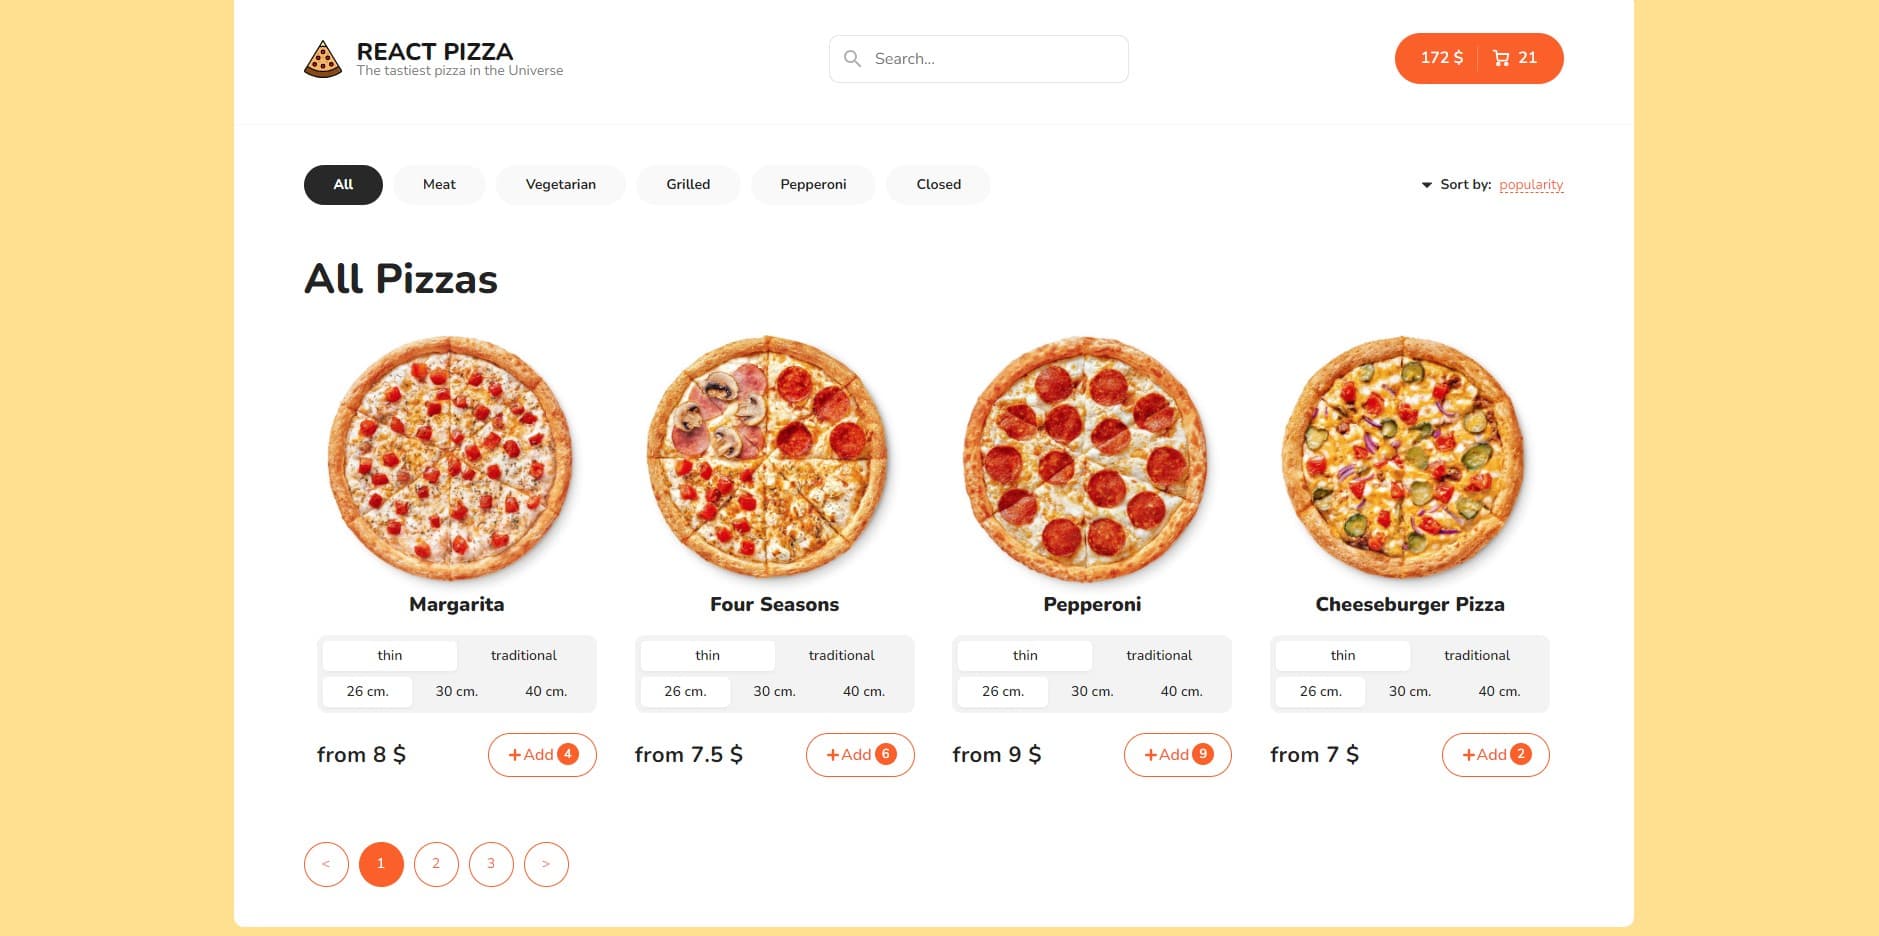Click the search magnifier icon
The width and height of the screenshot is (1879, 936).
(852, 59)
